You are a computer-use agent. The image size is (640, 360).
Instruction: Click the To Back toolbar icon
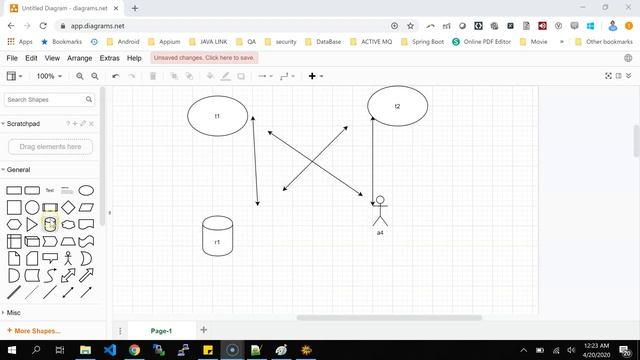(x=189, y=76)
